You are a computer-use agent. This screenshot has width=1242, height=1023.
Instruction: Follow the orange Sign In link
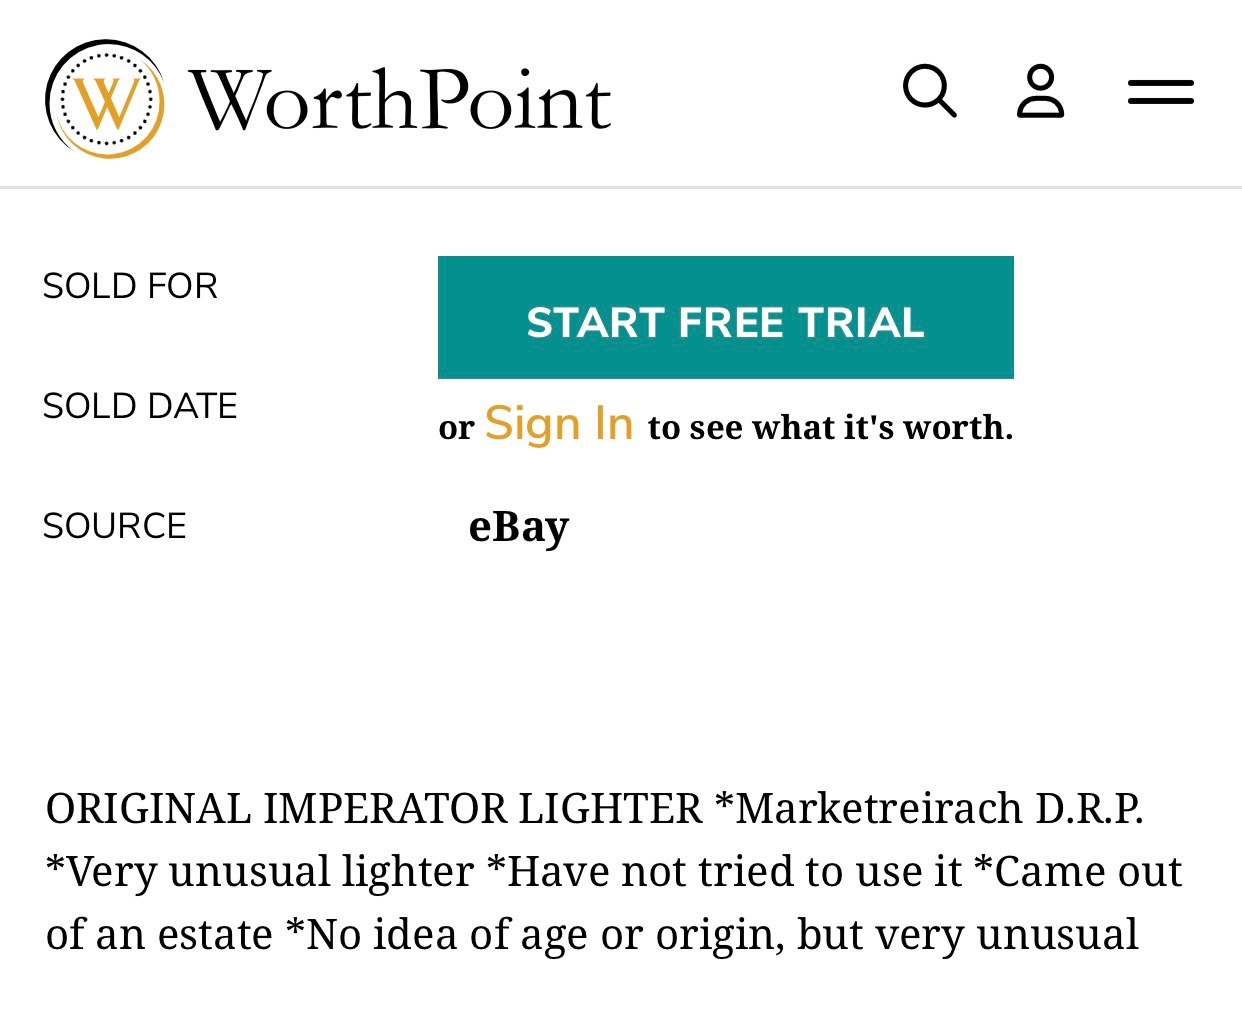pyautogui.click(x=559, y=424)
